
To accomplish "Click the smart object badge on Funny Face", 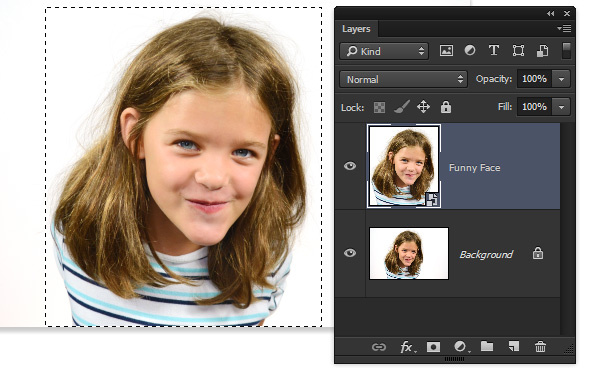I will 432,199.
